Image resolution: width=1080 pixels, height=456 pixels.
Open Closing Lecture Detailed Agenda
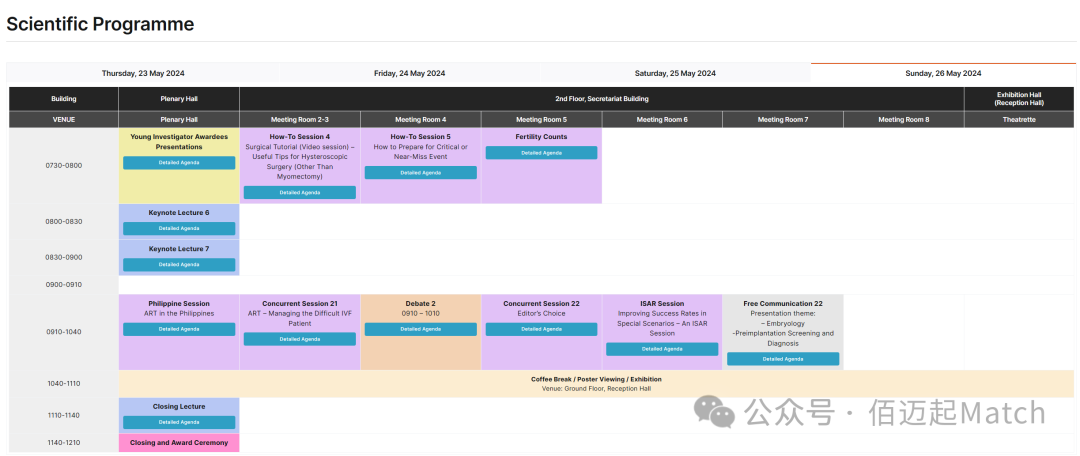point(179,422)
